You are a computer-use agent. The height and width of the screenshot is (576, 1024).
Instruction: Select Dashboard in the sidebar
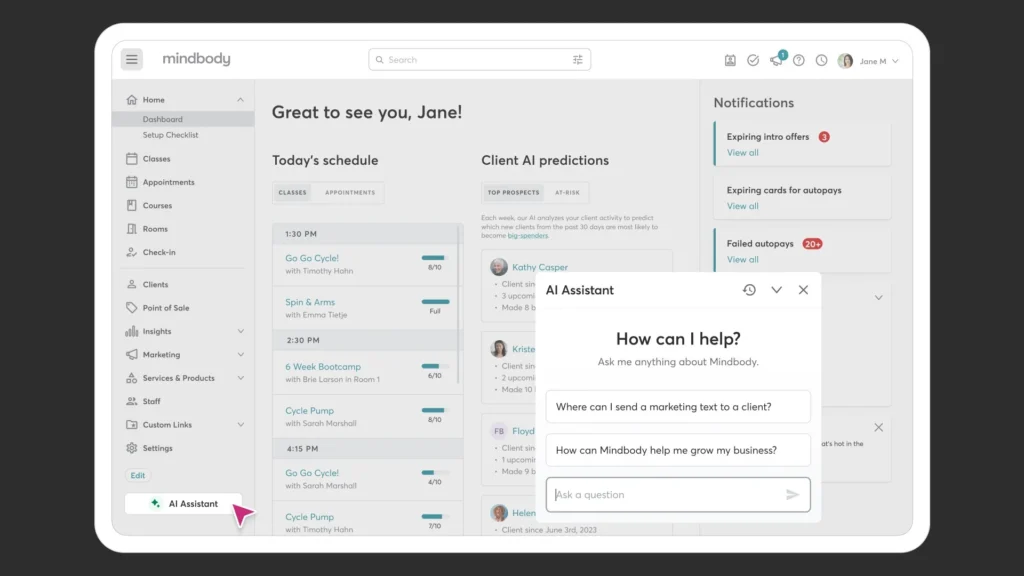163,120
